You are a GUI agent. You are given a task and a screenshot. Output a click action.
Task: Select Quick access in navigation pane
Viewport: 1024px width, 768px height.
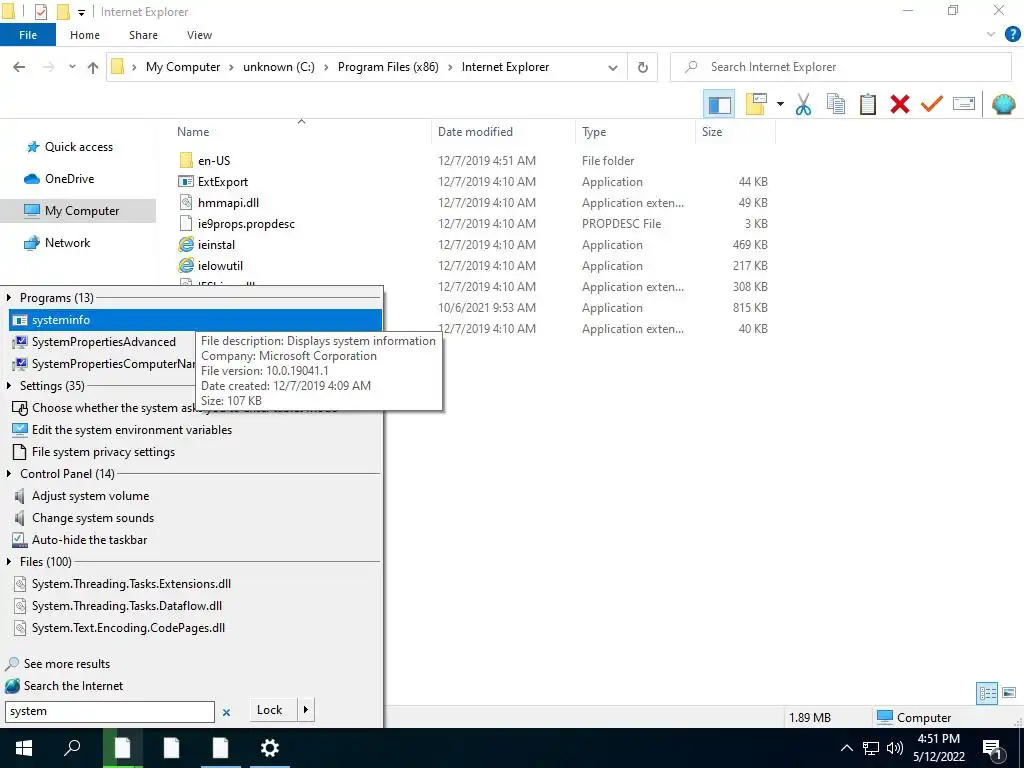tap(78, 147)
